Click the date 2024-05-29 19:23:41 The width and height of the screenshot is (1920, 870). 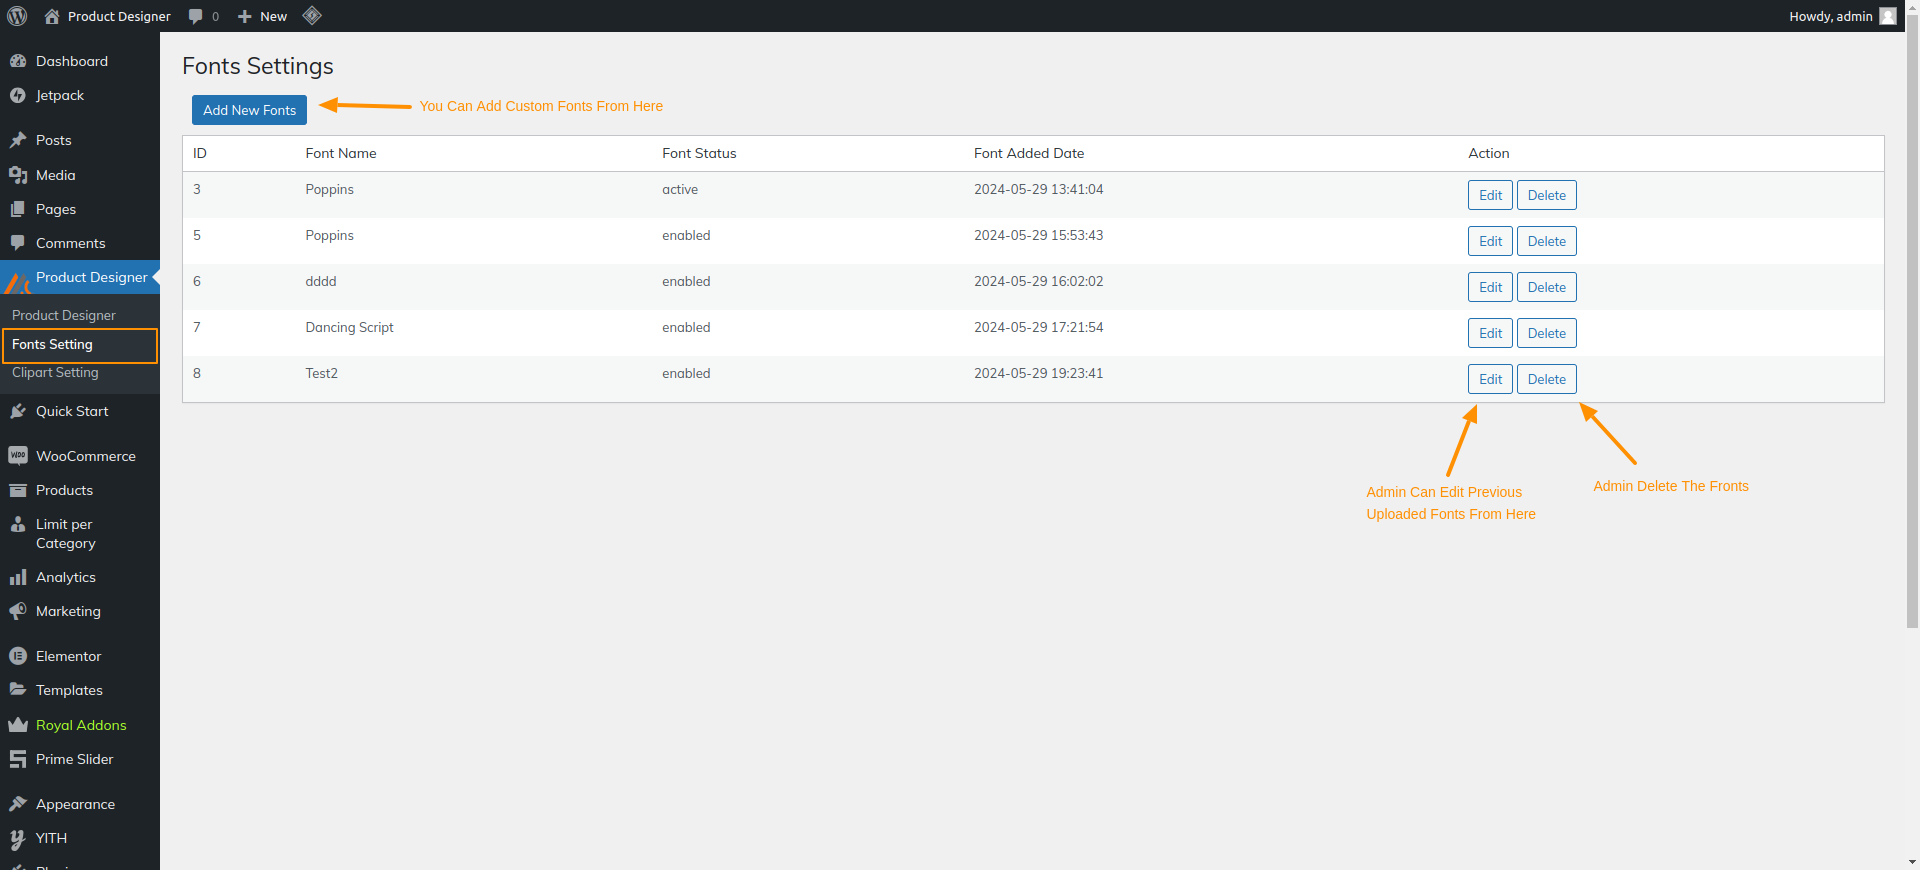(1038, 373)
